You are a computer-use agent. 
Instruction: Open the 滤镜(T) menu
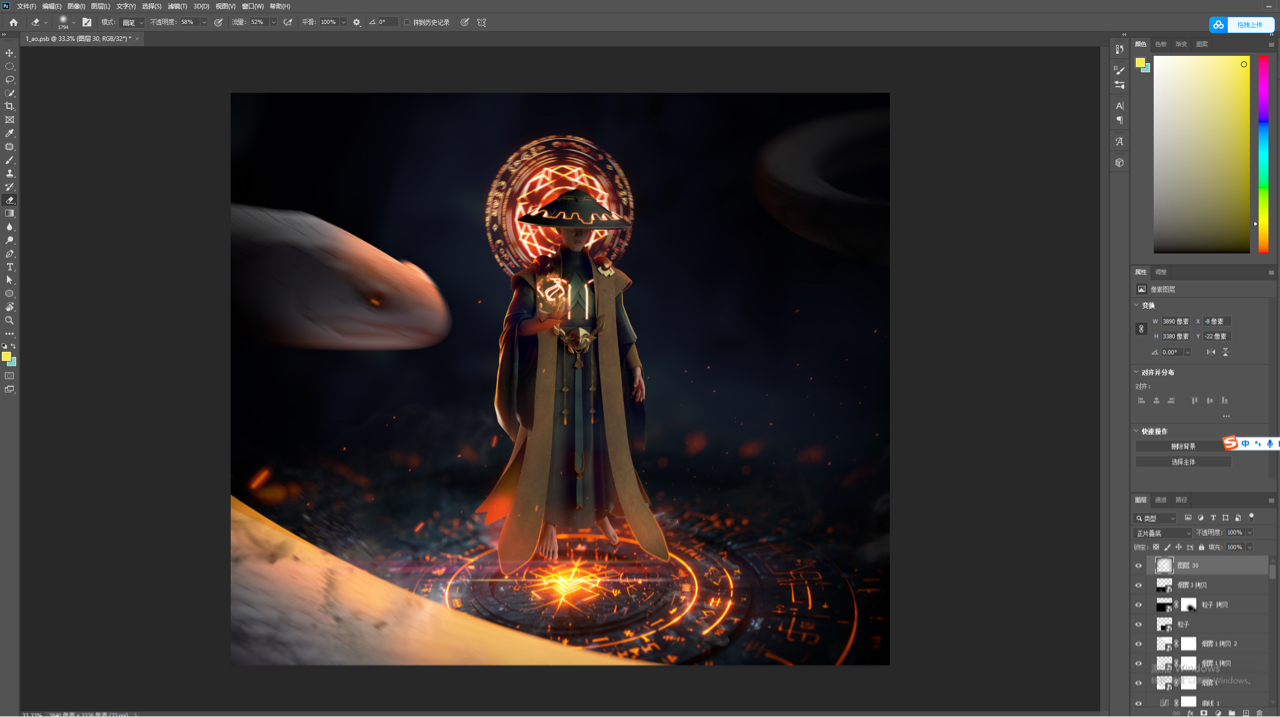click(x=177, y=6)
